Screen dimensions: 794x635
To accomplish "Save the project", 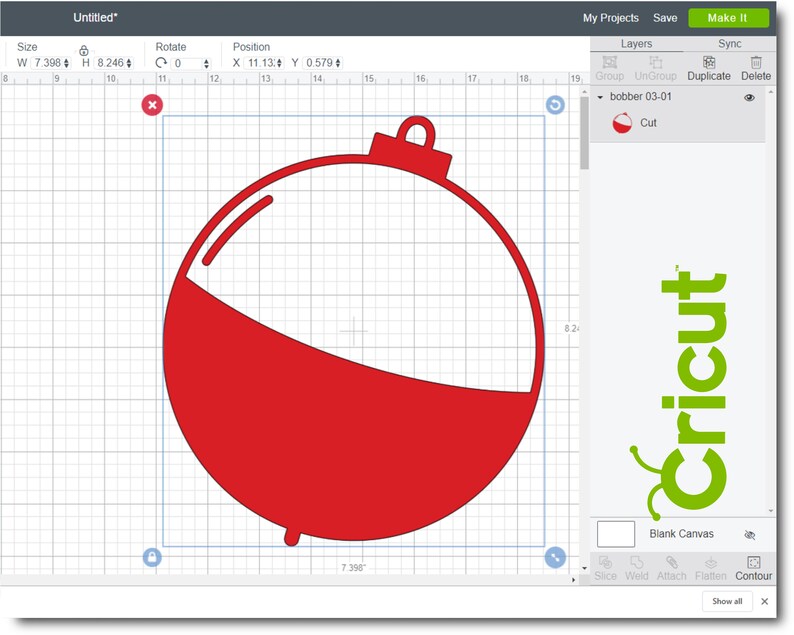I will tap(664, 18).
